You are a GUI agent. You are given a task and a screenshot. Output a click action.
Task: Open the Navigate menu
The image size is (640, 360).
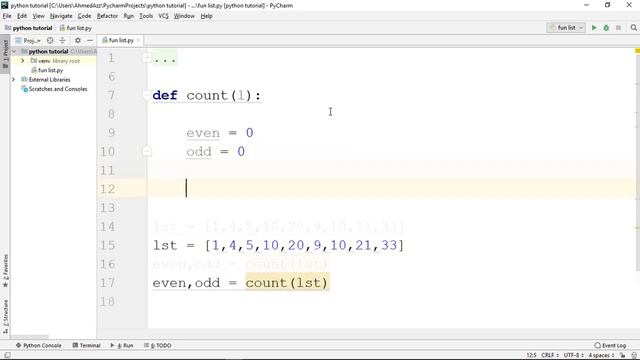pyautogui.click(x=61, y=16)
